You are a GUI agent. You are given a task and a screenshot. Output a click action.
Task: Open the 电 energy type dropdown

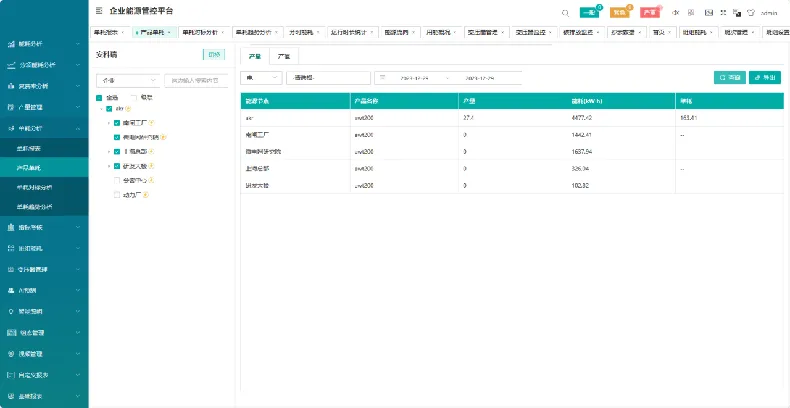261,78
